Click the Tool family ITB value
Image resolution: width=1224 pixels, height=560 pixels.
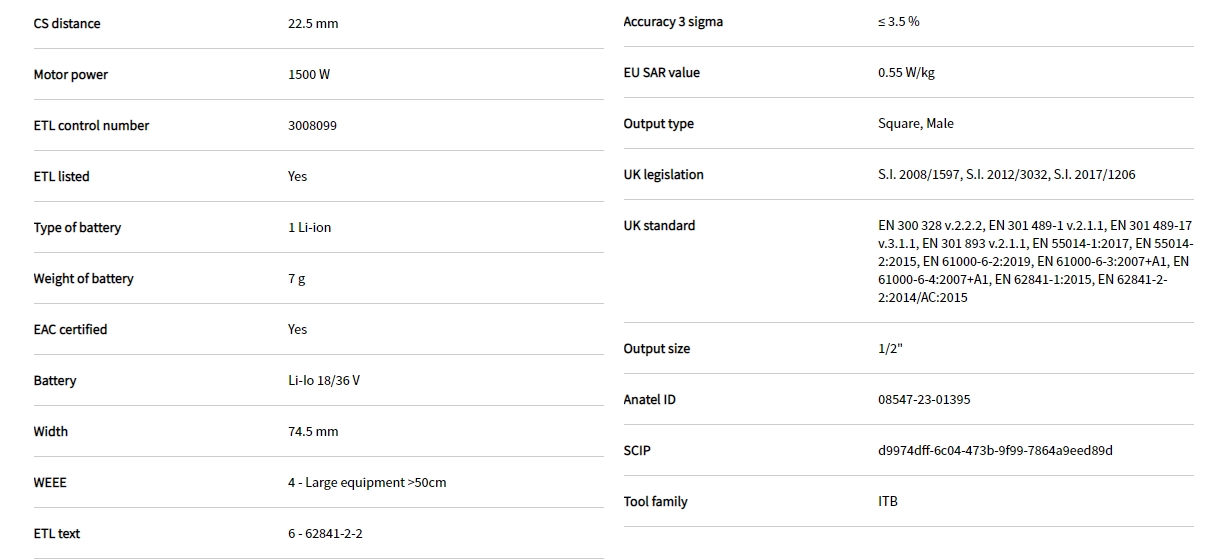887,502
